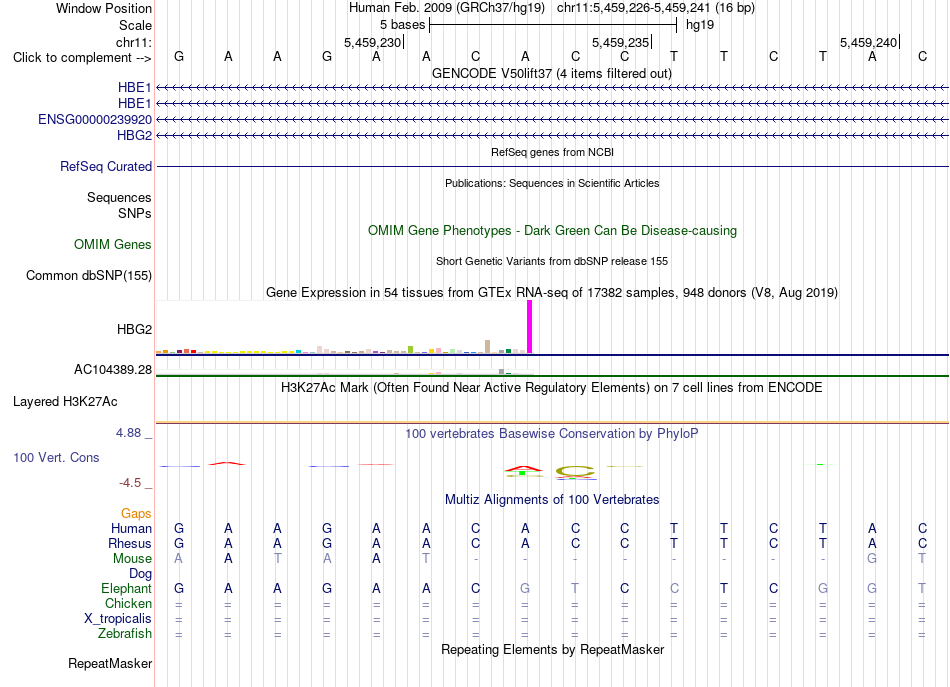Click the Layered H3K27Ac track label

tap(65, 402)
